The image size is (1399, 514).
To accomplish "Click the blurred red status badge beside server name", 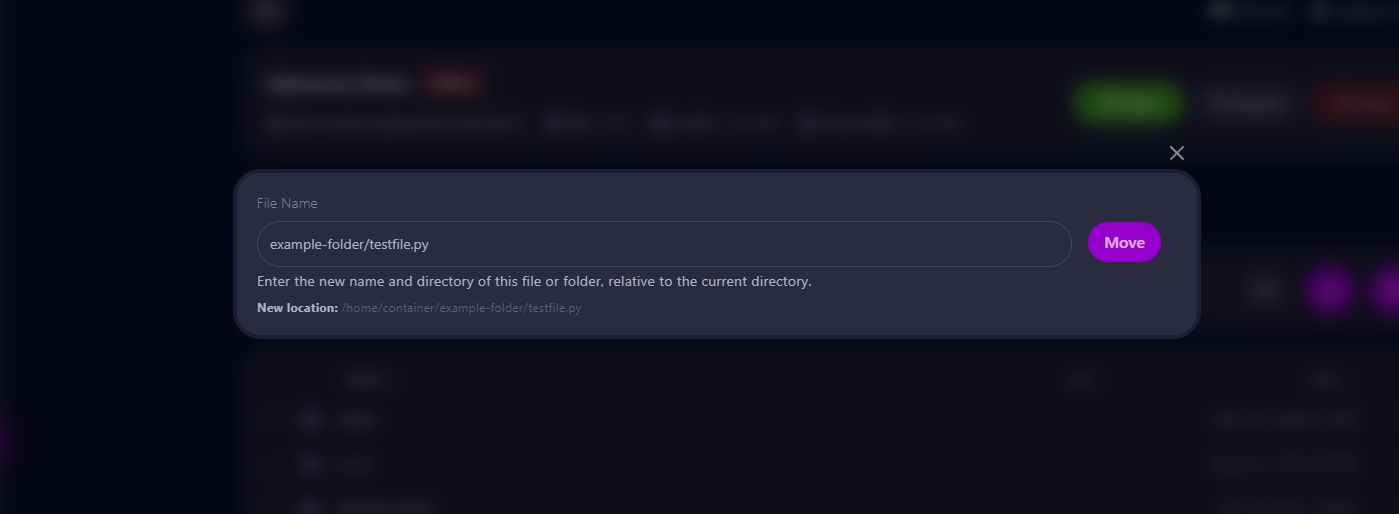I will point(454,84).
